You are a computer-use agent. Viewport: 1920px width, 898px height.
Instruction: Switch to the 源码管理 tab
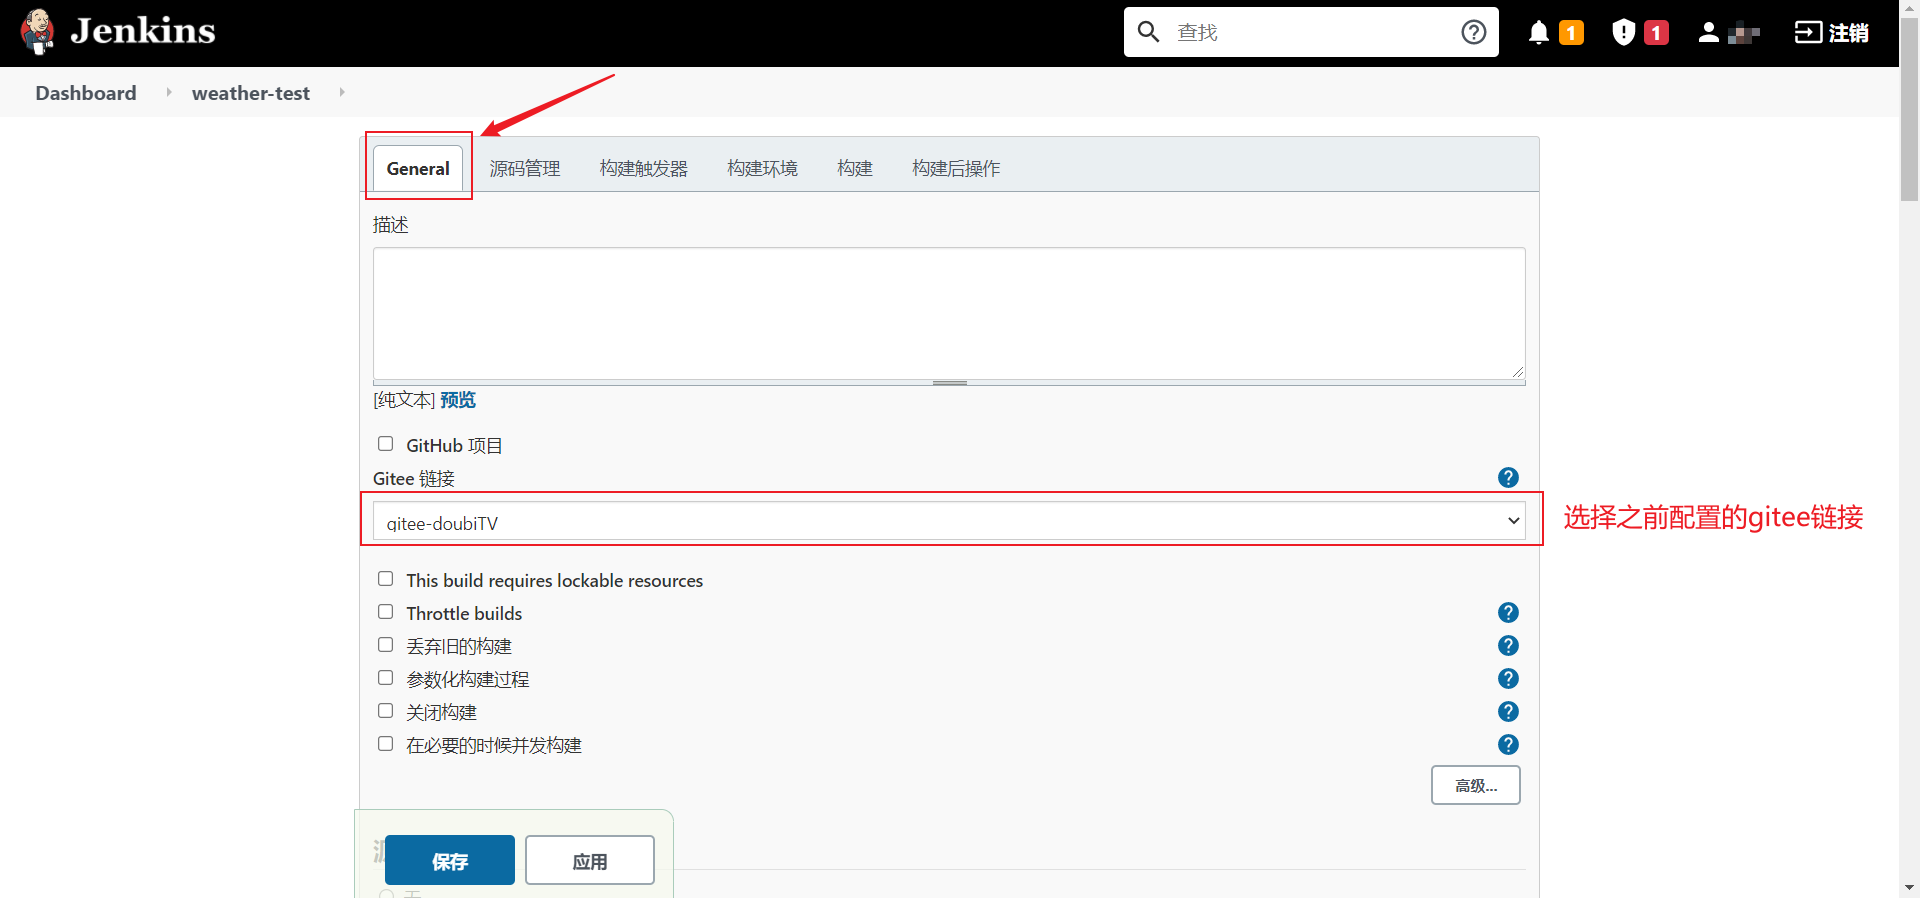(x=524, y=169)
